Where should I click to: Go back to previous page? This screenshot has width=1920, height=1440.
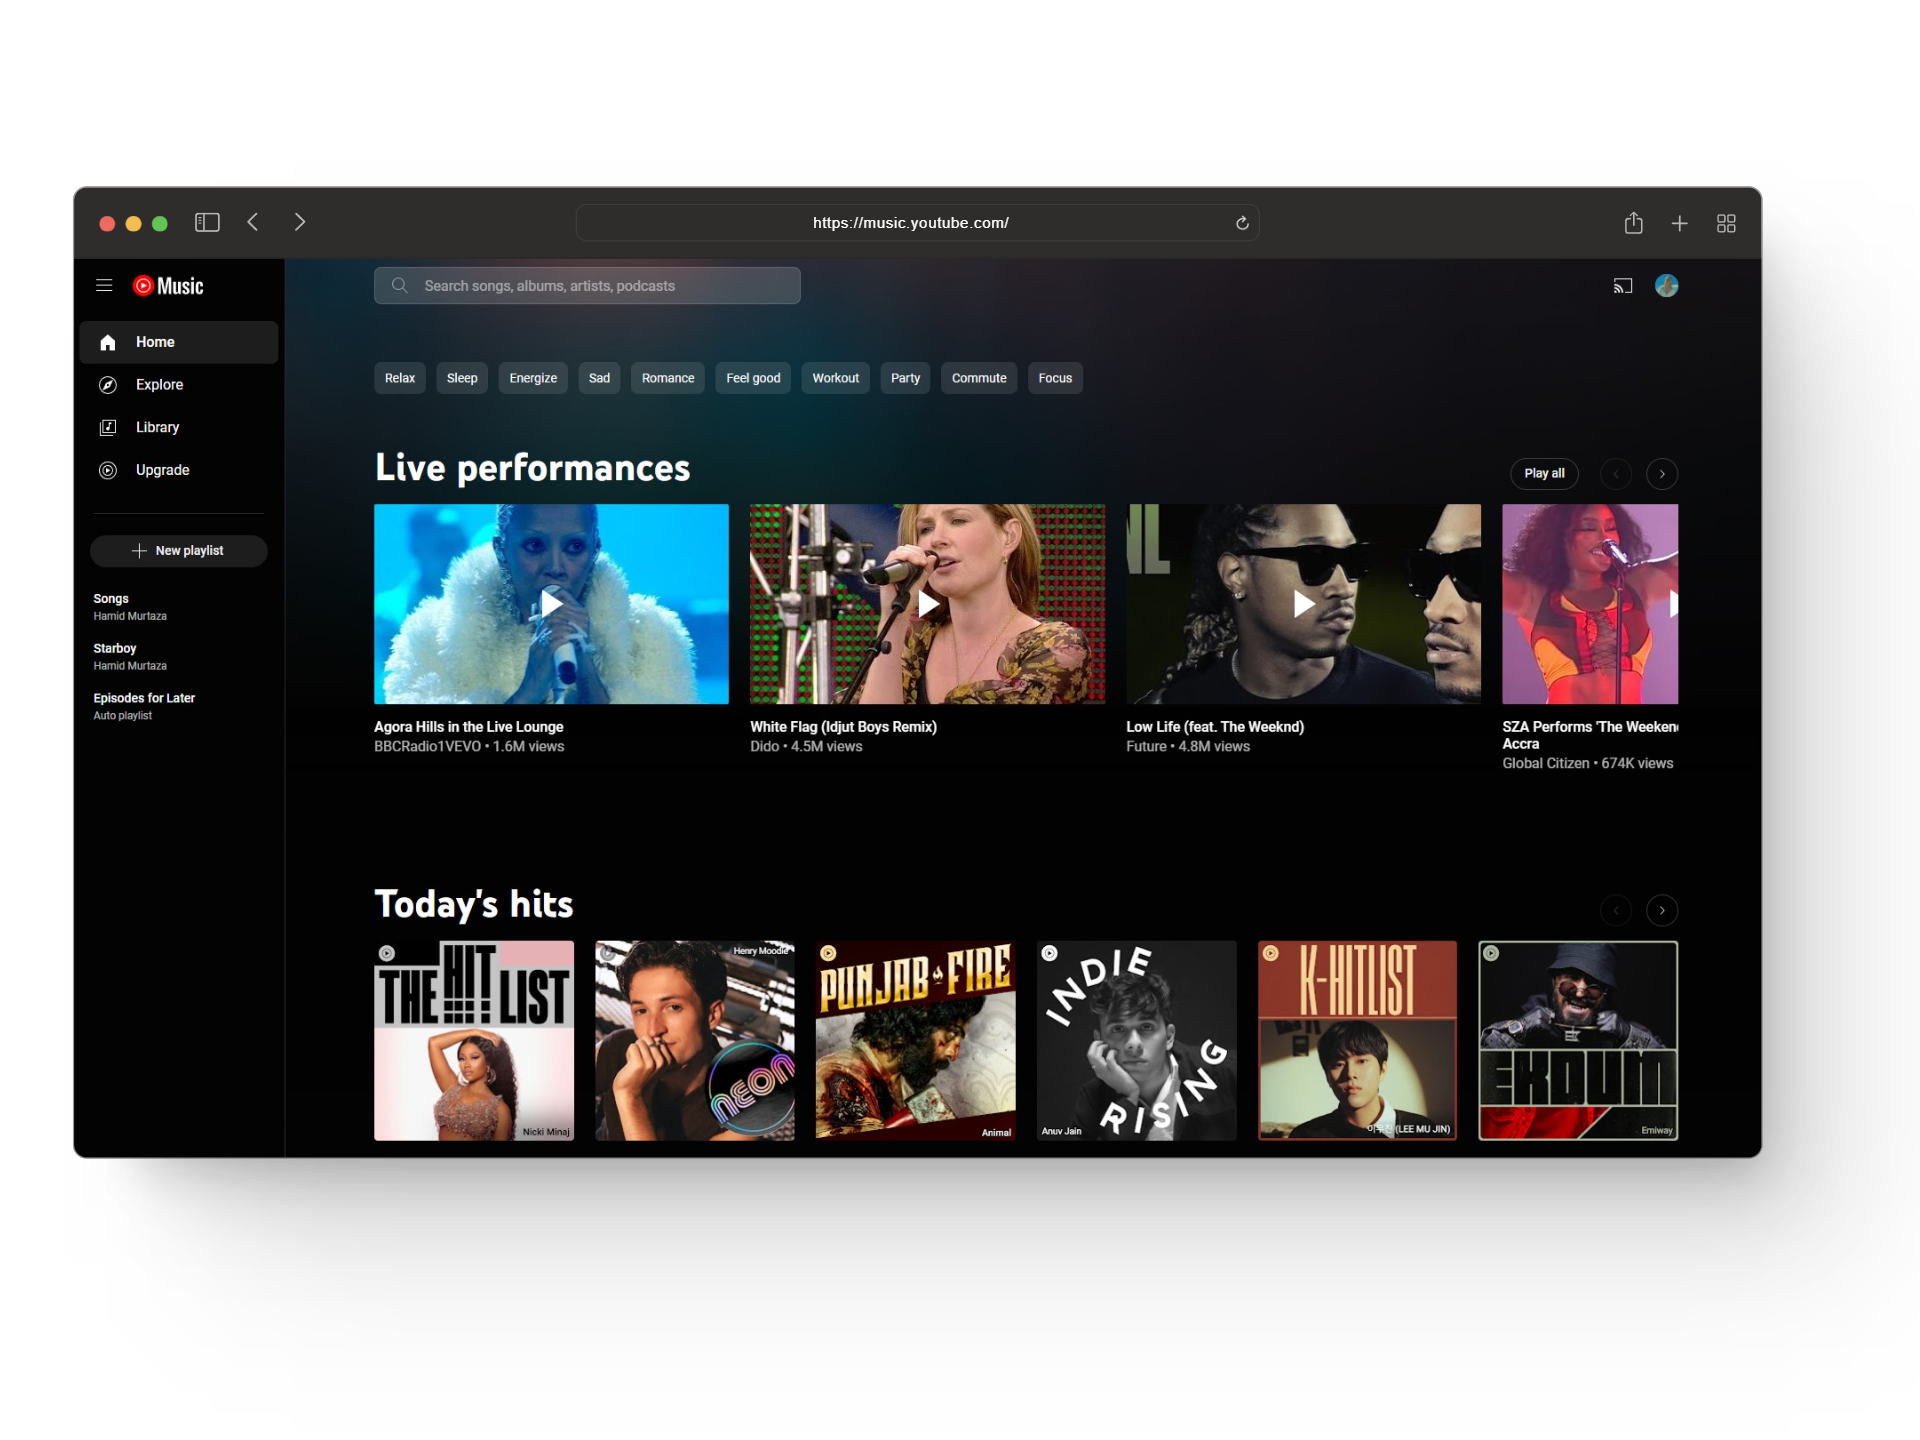click(x=253, y=222)
